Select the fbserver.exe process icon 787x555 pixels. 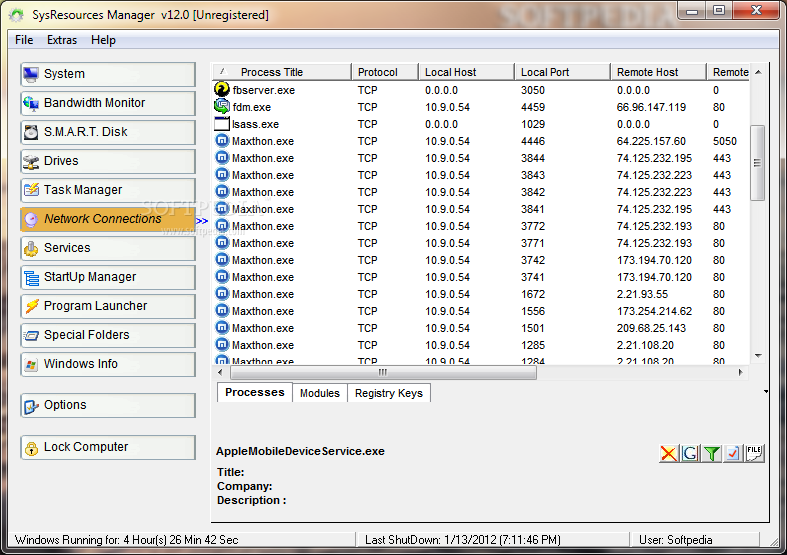click(x=222, y=89)
